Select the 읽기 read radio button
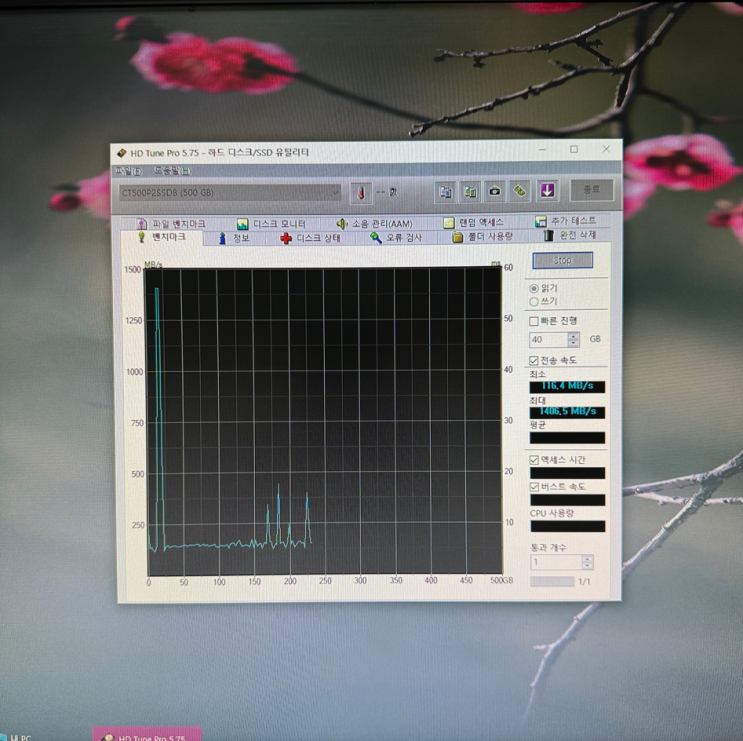The width and height of the screenshot is (743, 741). click(x=534, y=288)
